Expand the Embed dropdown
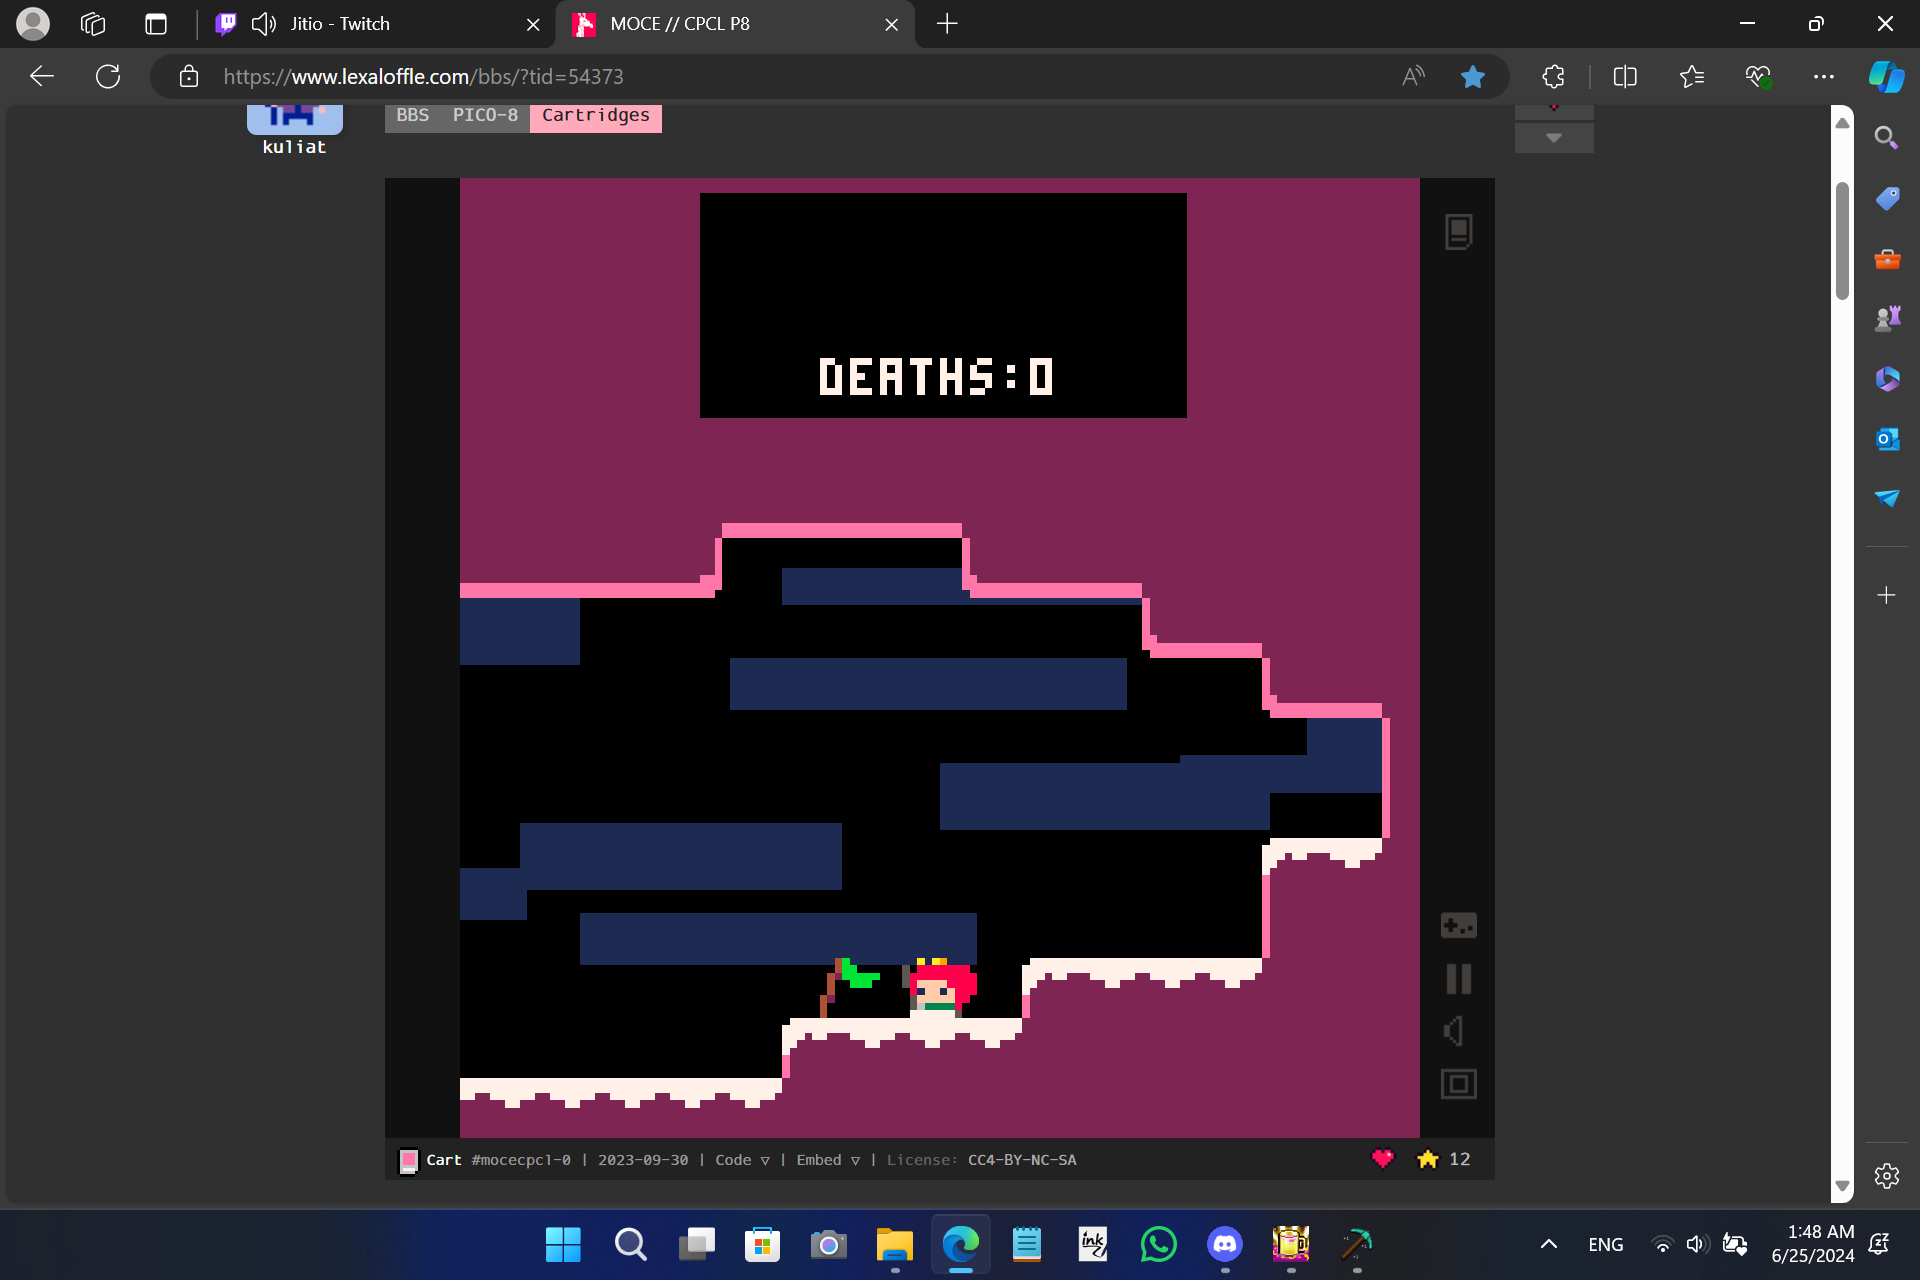 tap(828, 1160)
